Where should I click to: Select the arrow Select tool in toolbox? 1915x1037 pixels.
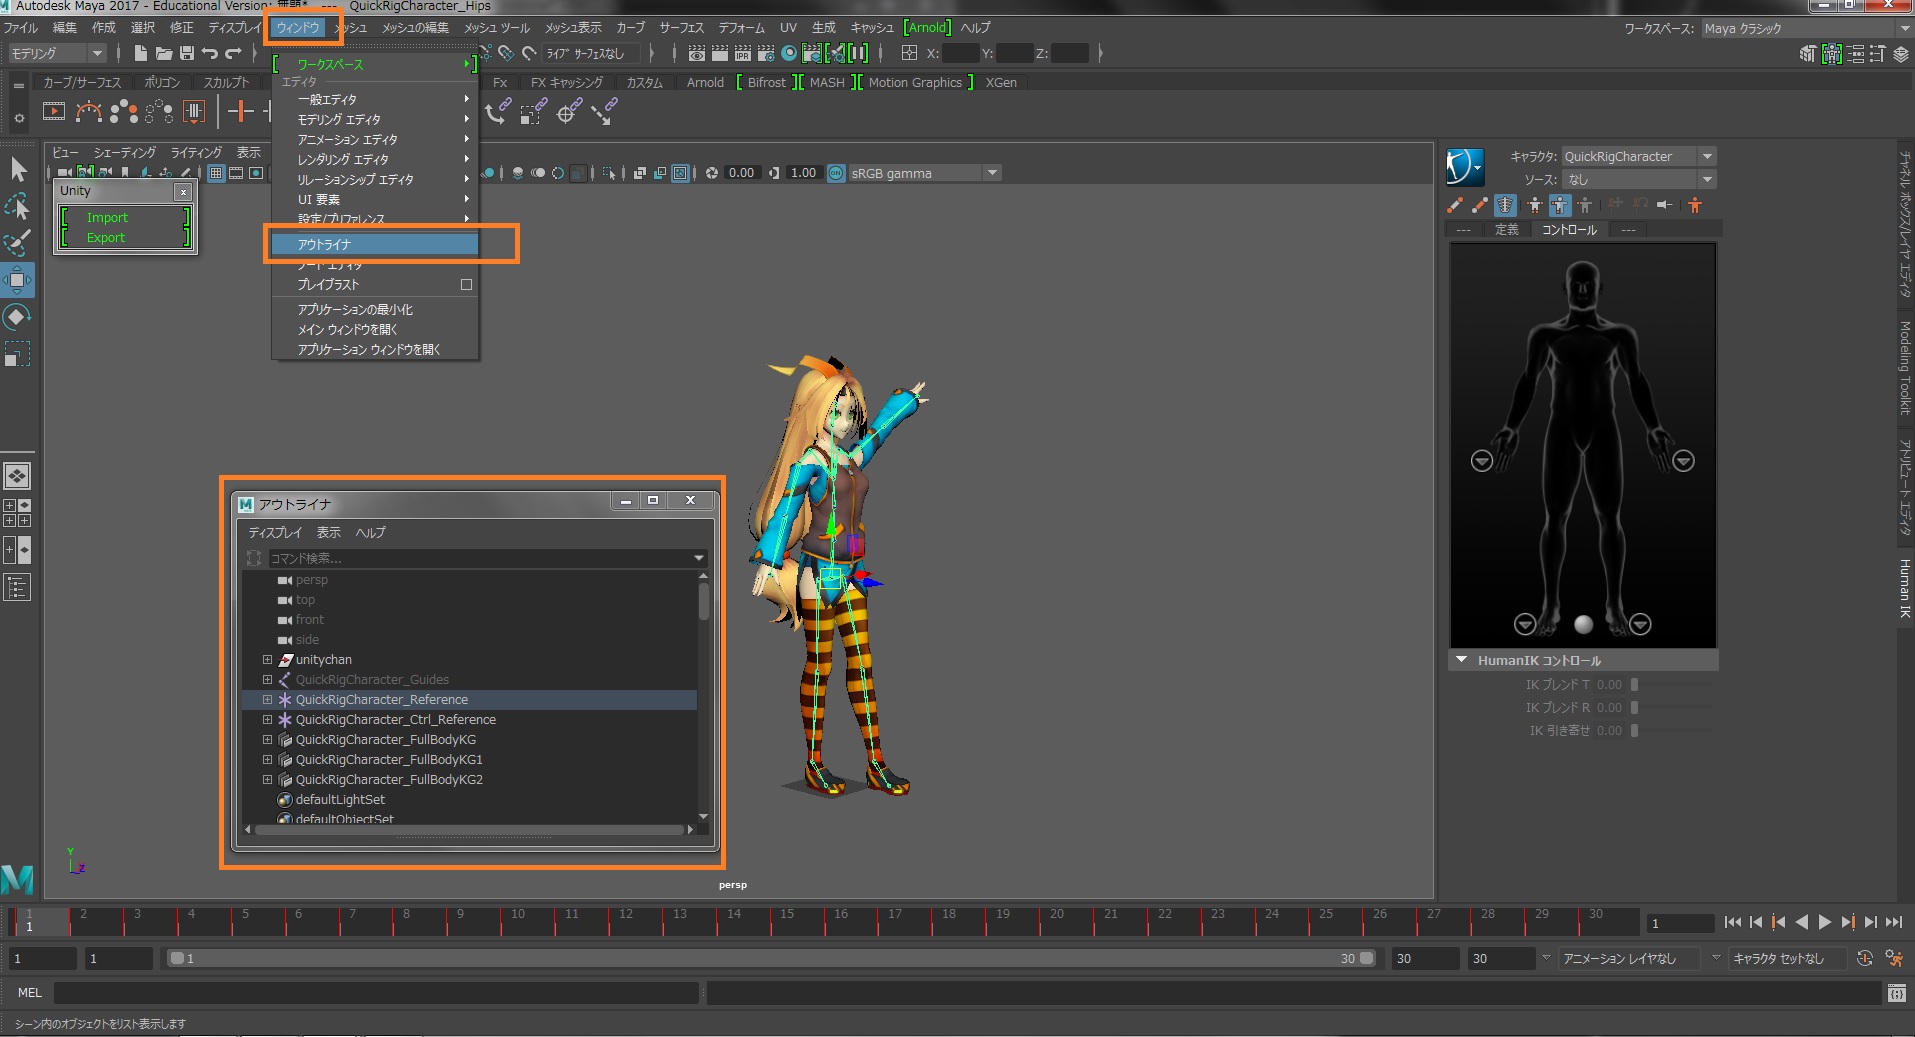pyautogui.click(x=18, y=170)
